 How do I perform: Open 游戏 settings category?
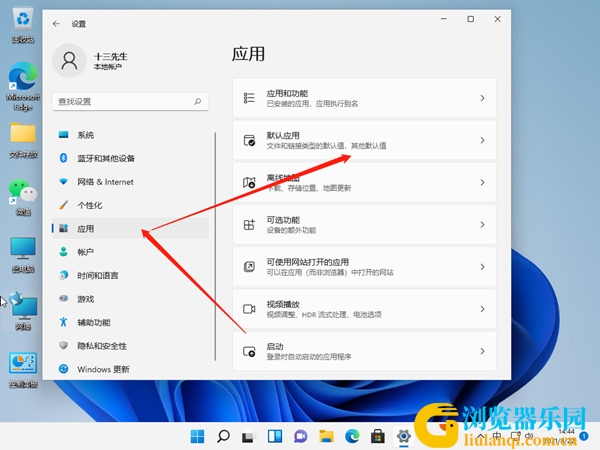click(x=130, y=298)
